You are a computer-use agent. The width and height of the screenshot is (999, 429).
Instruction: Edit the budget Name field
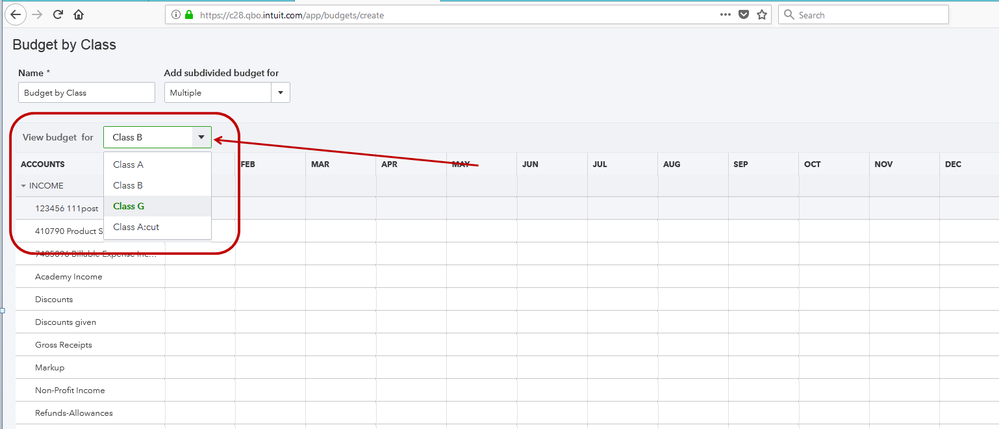[x=87, y=92]
